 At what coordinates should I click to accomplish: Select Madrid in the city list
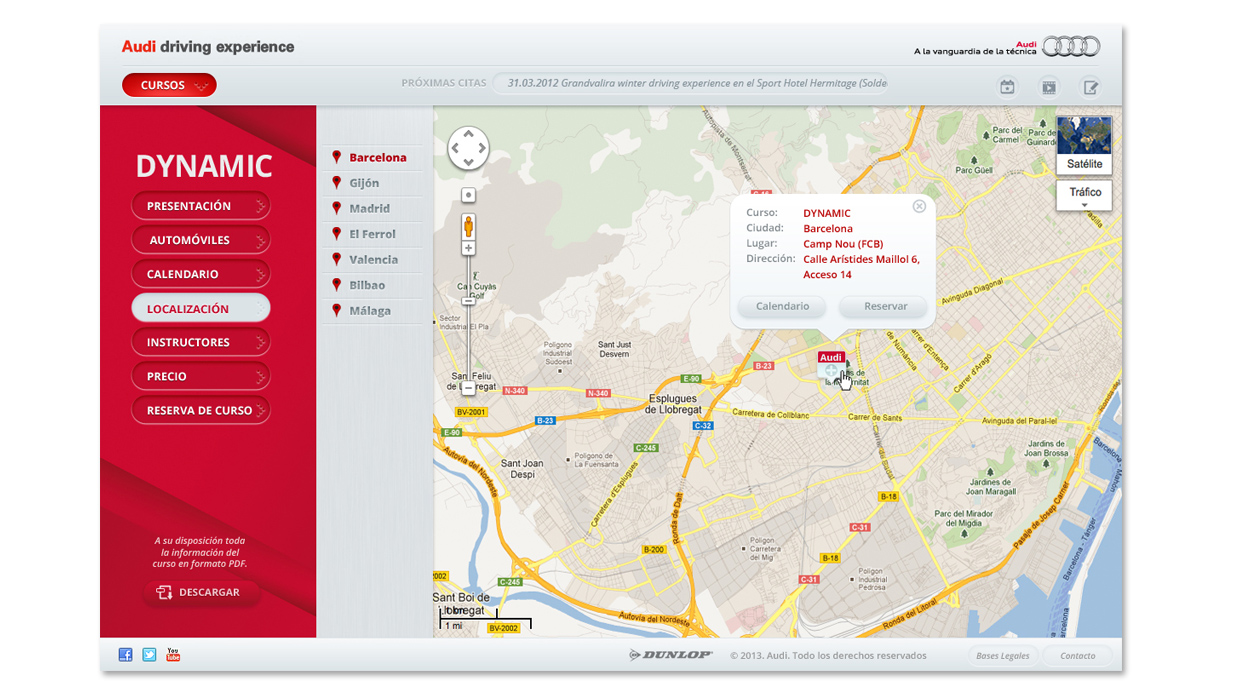(370, 208)
